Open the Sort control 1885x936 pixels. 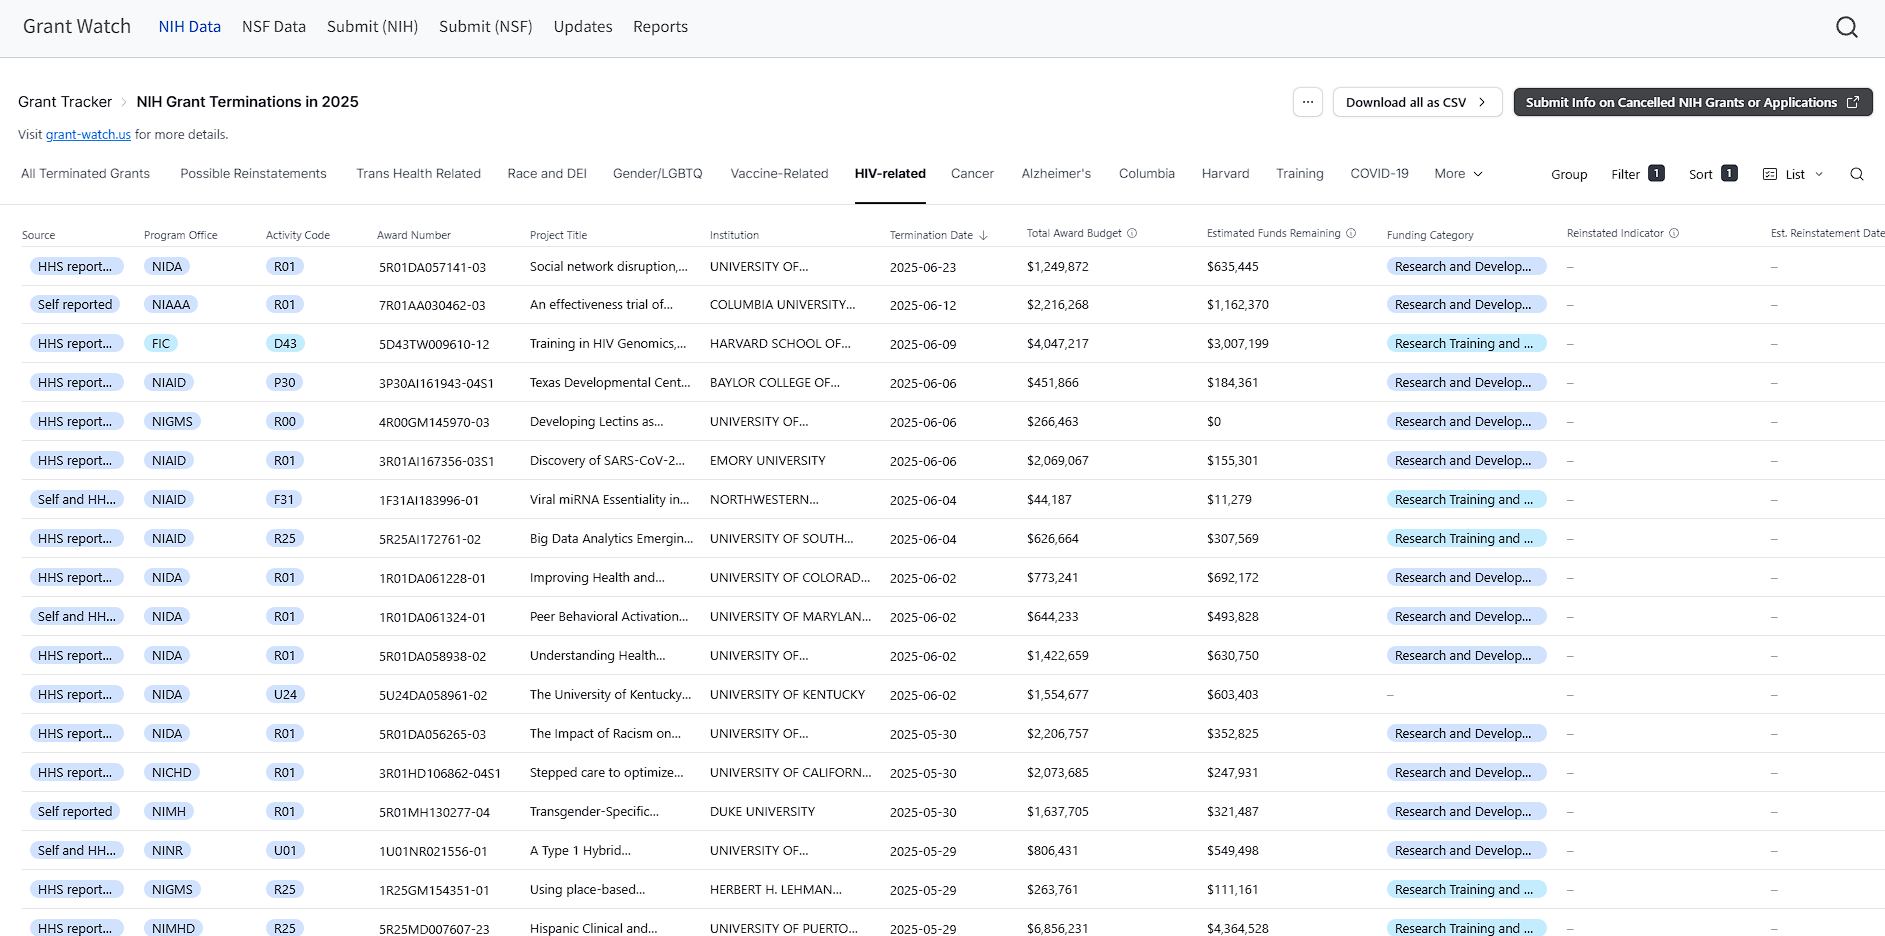coord(1712,174)
